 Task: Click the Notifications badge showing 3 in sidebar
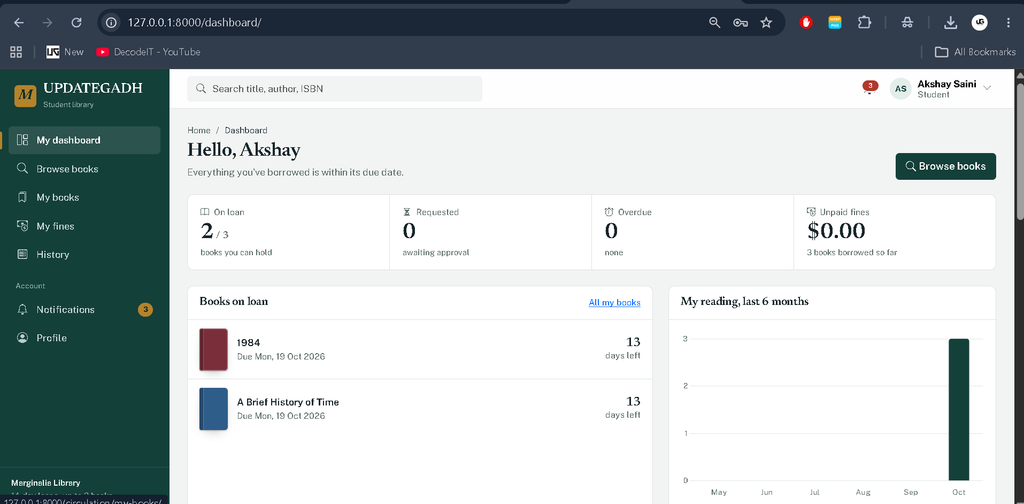(x=146, y=309)
